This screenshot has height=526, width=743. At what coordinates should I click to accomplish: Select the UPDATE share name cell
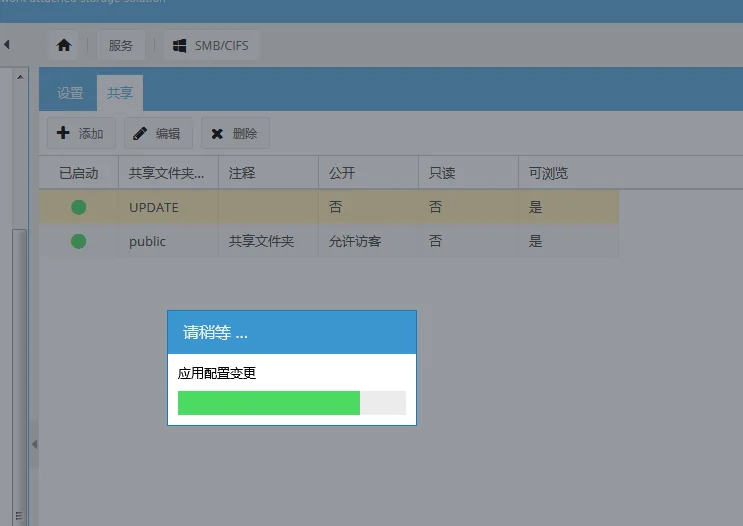(x=168, y=207)
